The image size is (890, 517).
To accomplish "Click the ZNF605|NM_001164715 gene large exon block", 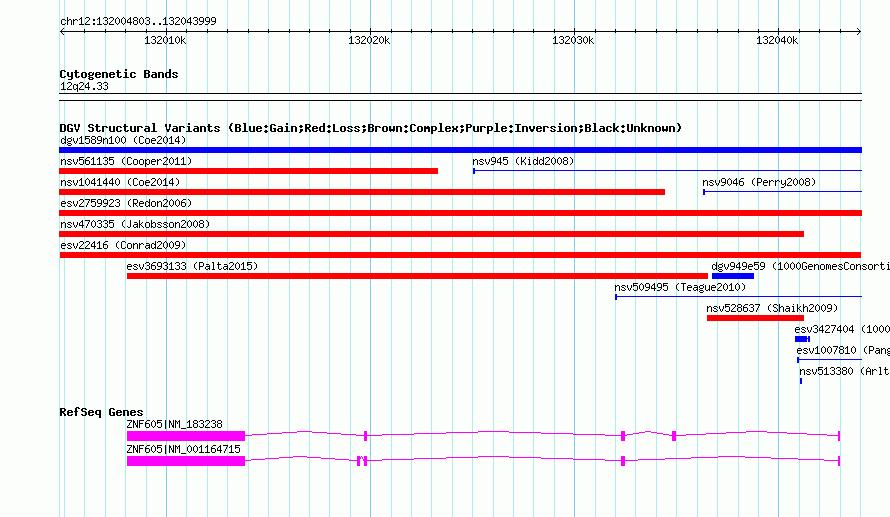I will (186, 461).
